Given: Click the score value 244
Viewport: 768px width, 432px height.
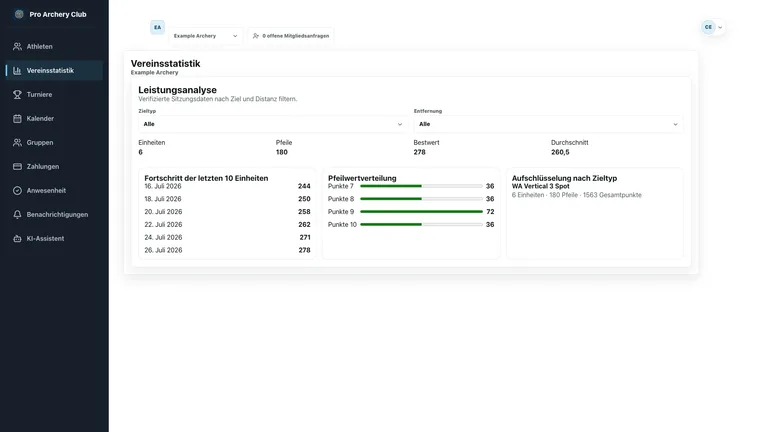Looking at the screenshot, I should (304, 186).
